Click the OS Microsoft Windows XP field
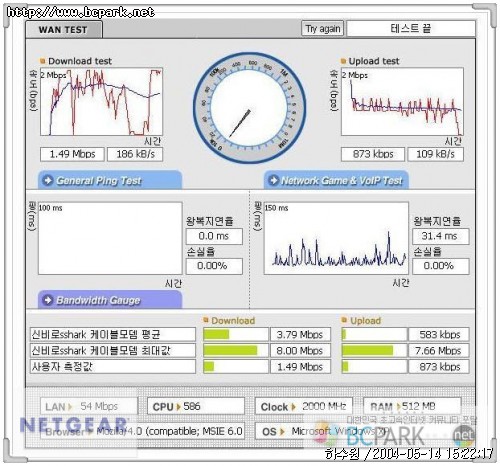Viewport: 500px width, 466px height. 358,432
